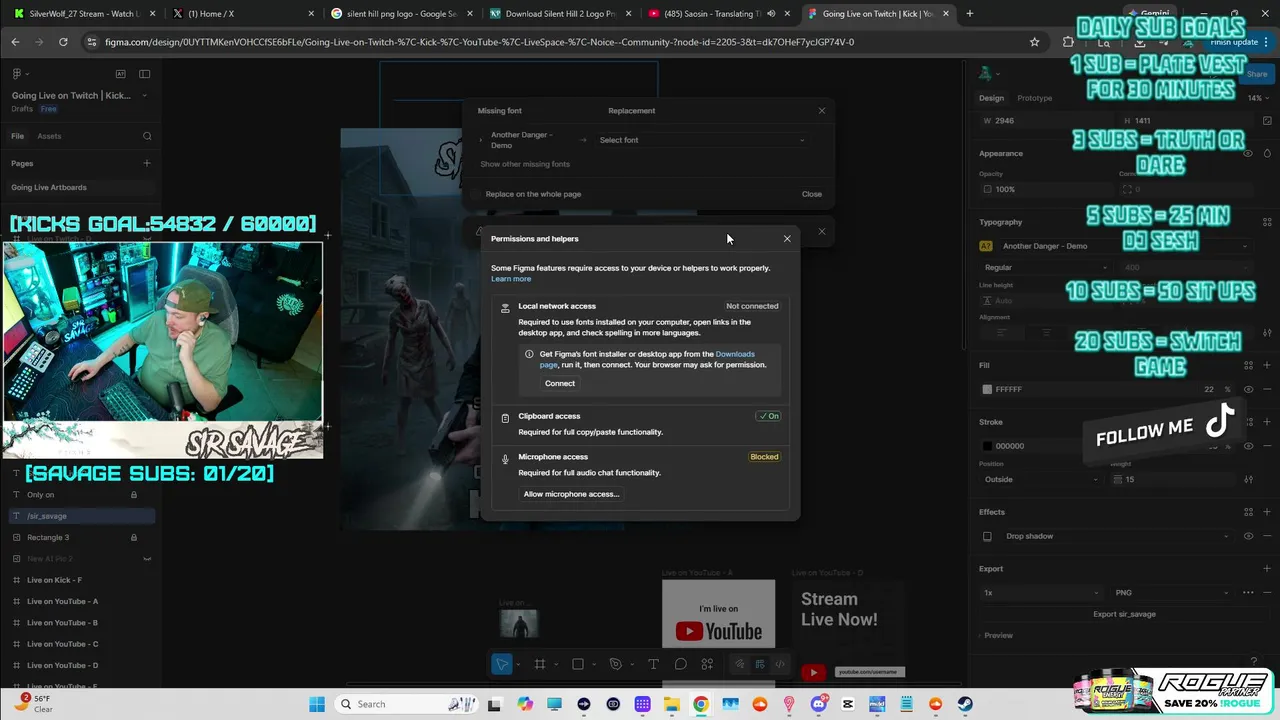Add an effect with plus icon
Image resolution: width=1280 pixels, height=720 pixels.
(1267, 512)
